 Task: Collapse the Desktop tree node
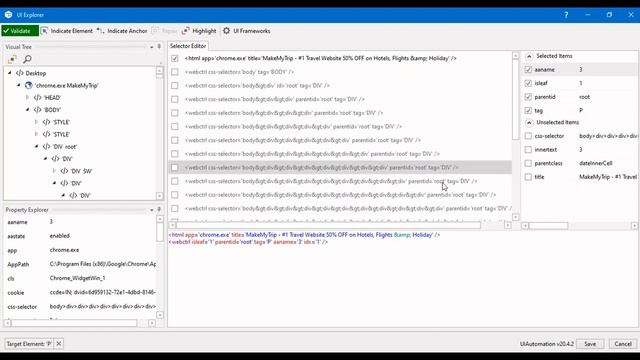point(10,73)
